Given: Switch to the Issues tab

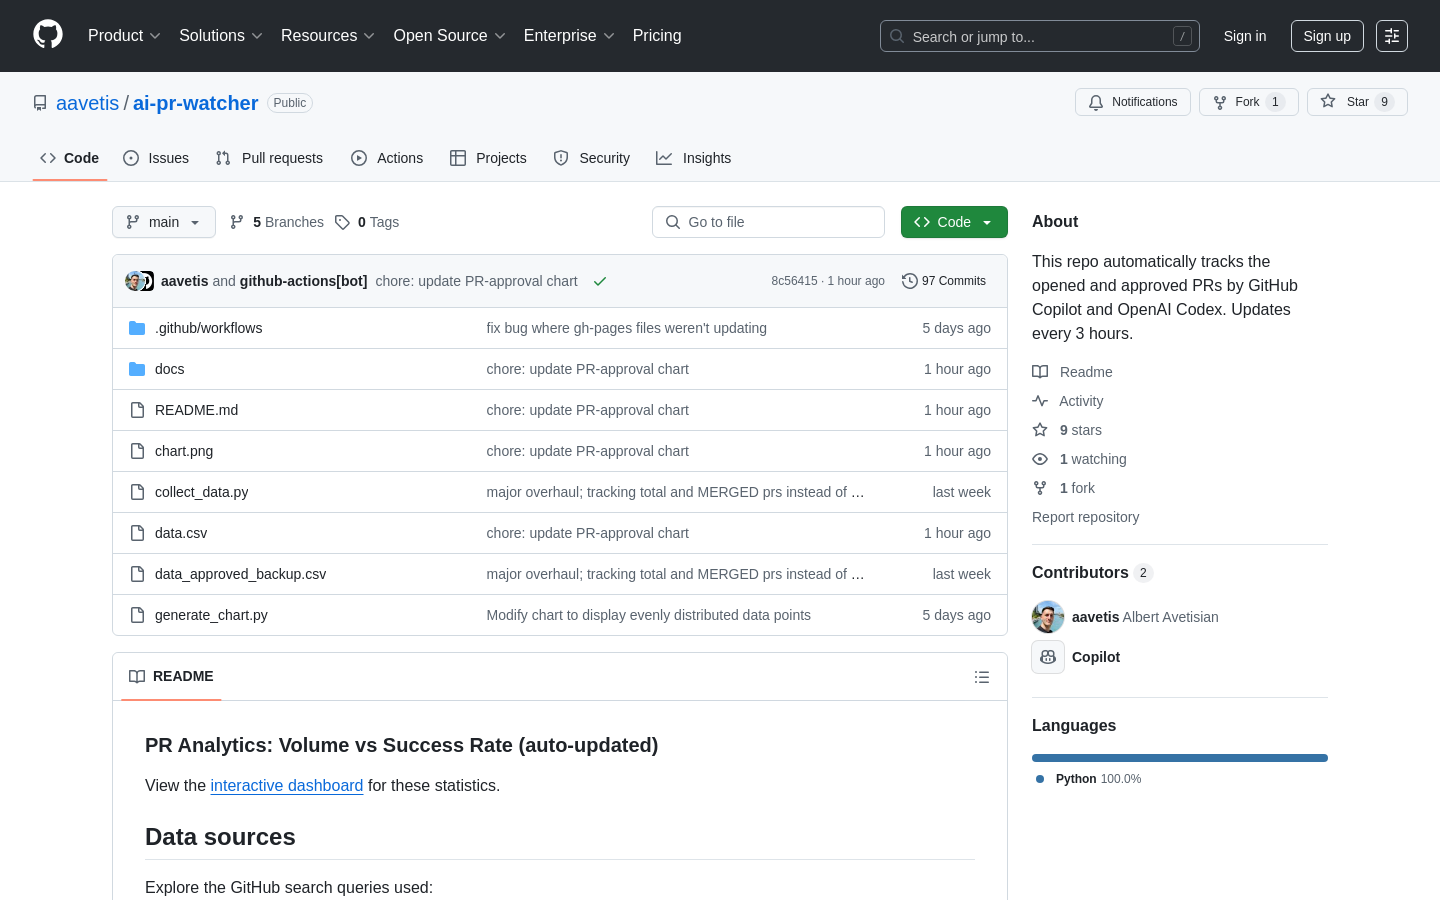Looking at the screenshot, I should click(156, 158).
